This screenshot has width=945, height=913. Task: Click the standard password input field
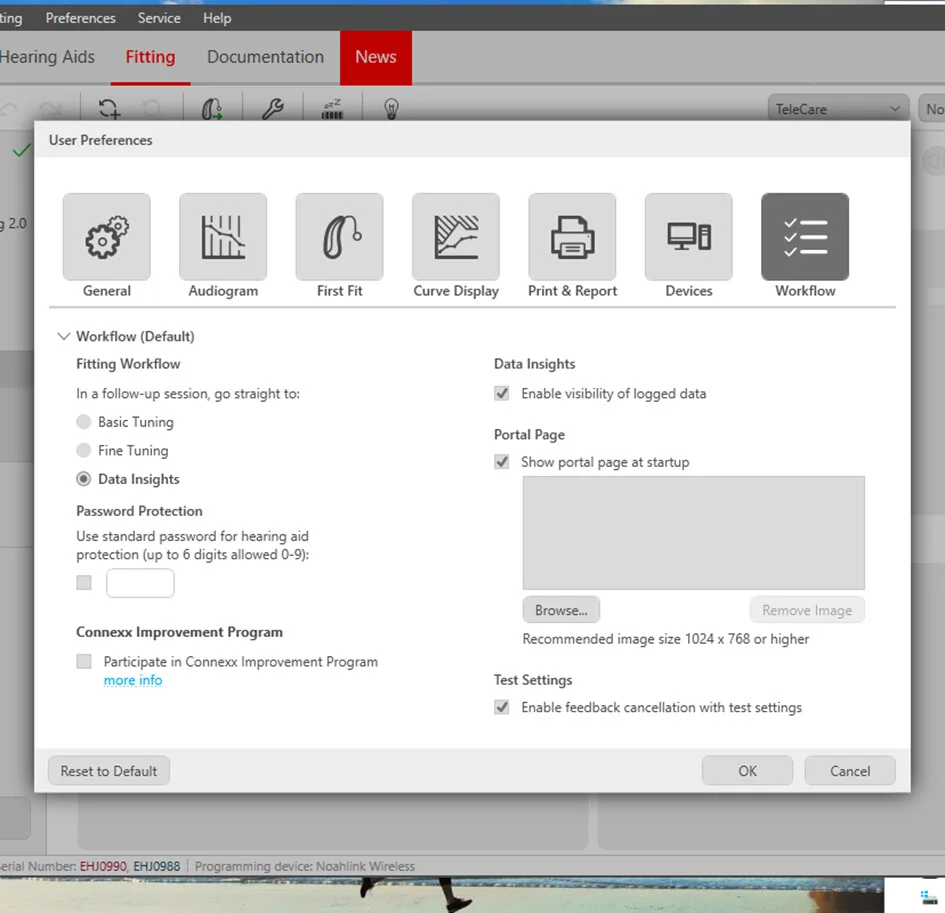[x=140, y=583]
